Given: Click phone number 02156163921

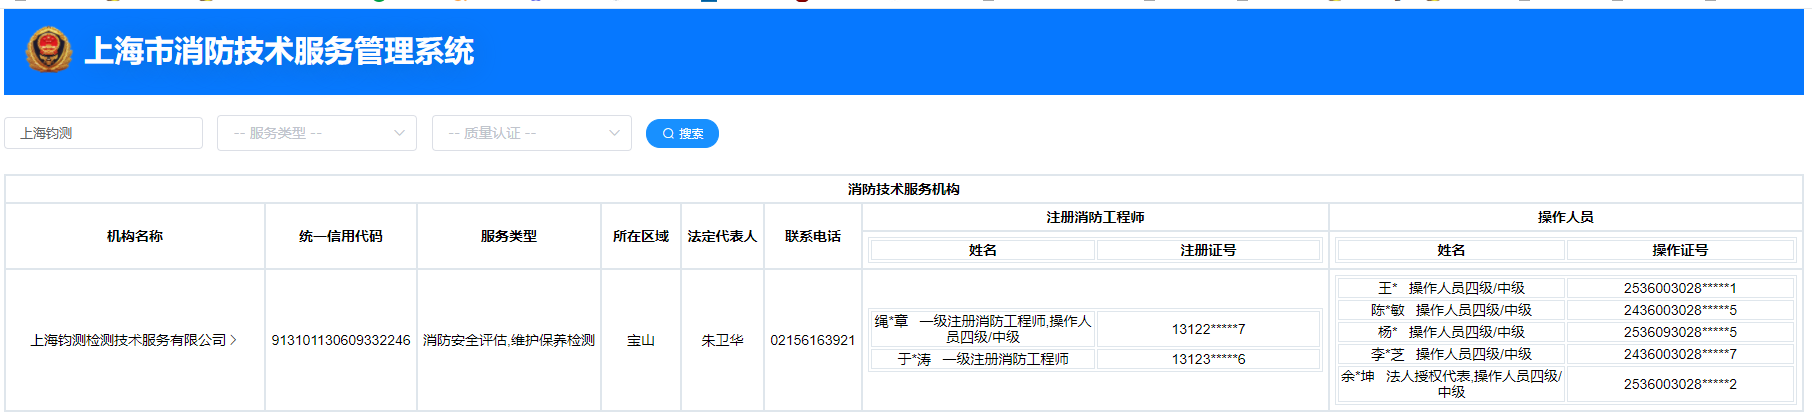Looking at the screenshot, I should [x=813, y=340].
